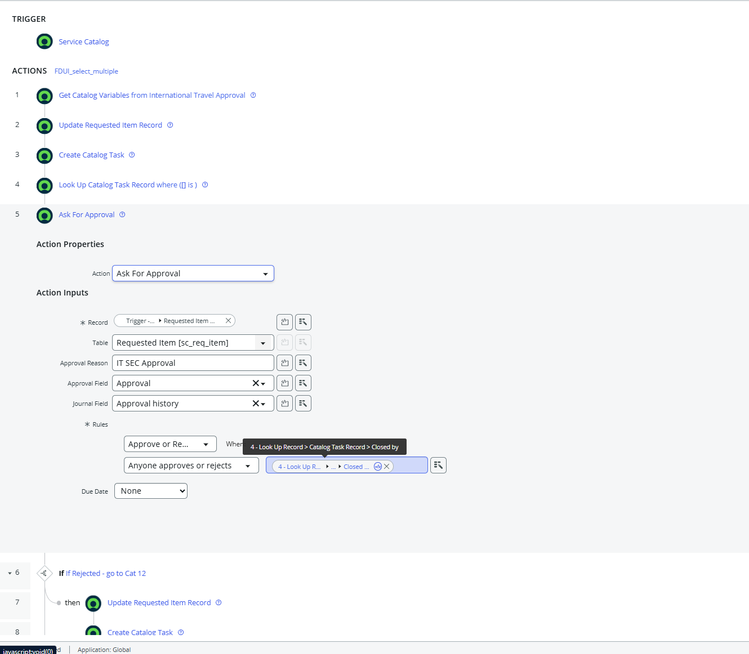Open info icon beside step 7 Update Requested Item Record
Viewport: 749px width, 654px height.
[219, 602]
